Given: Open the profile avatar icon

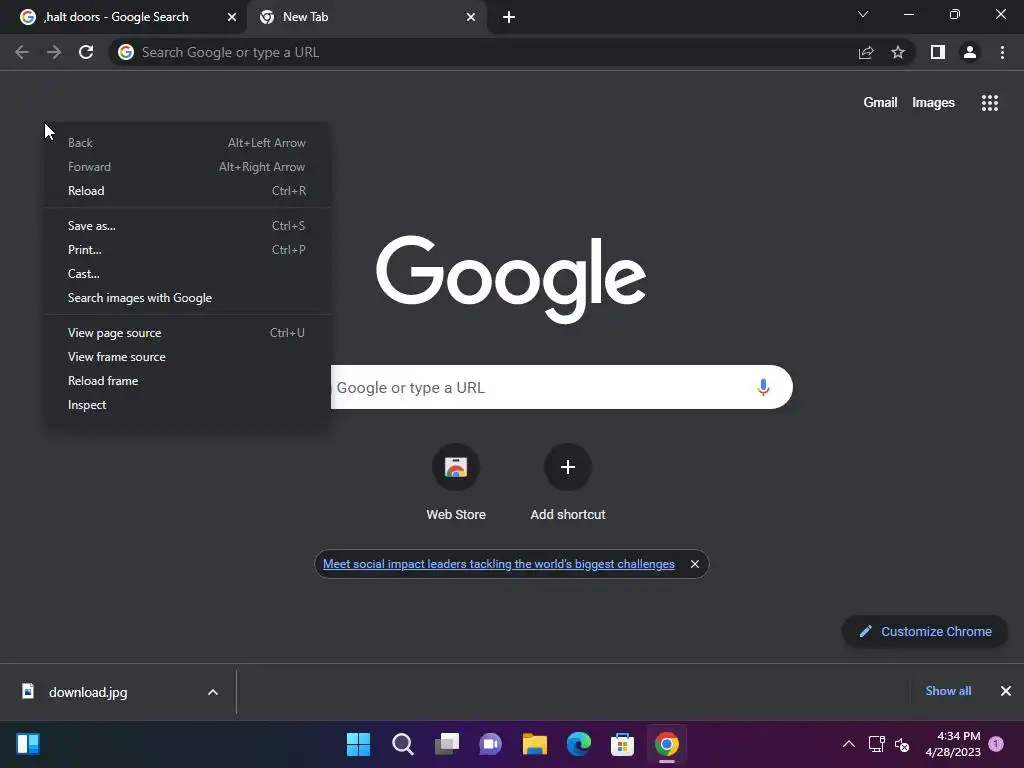Looking at the screenshot, I should [970, 52].
